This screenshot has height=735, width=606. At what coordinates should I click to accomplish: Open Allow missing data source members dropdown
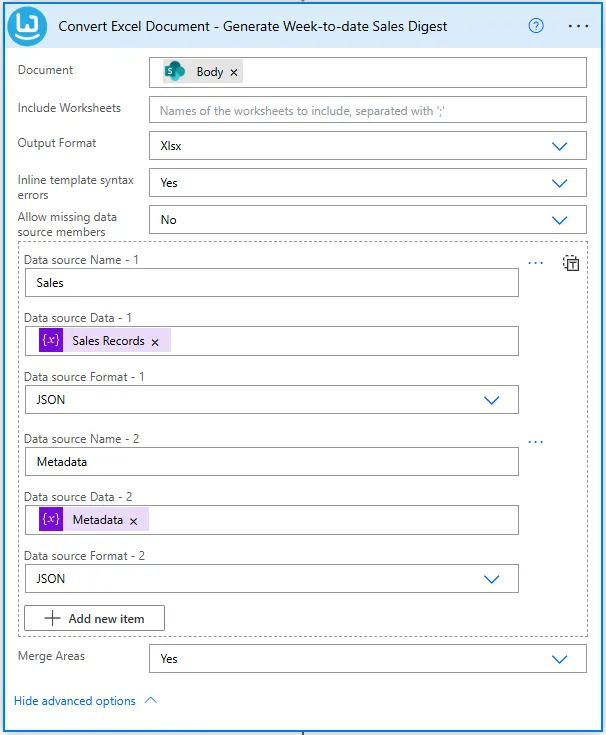(x=368, y=220)
